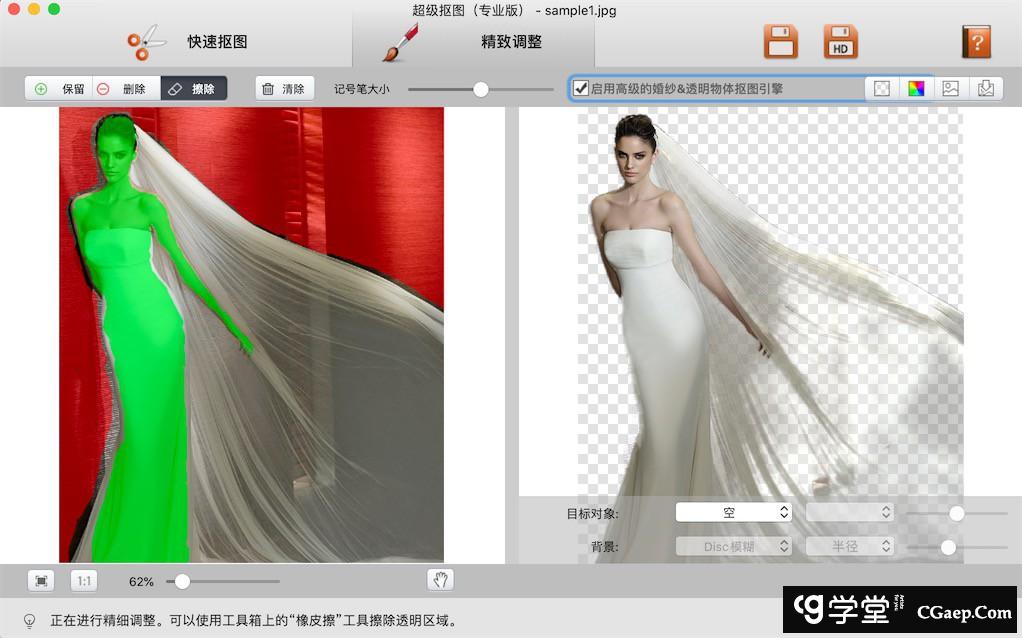Click the image background icon
Viewport: 1022px width, 638px height.
(950, 88)
